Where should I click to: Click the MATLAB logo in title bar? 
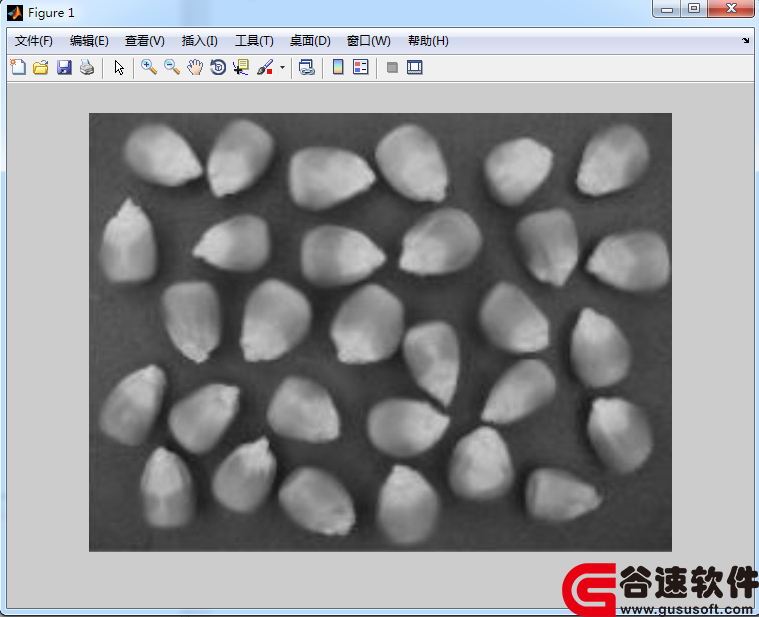15,13
